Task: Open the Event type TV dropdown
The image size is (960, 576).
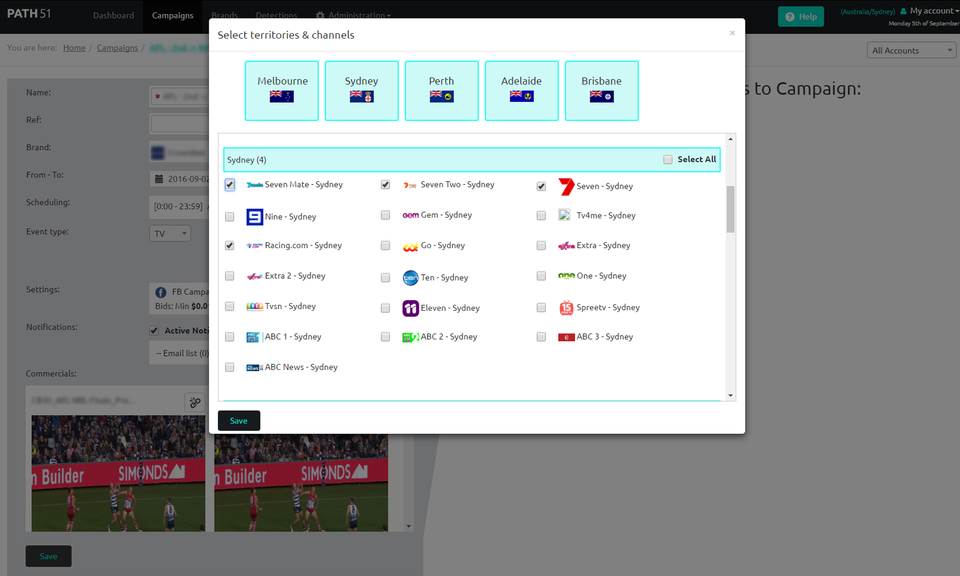Action: click(x=168, y=231)
